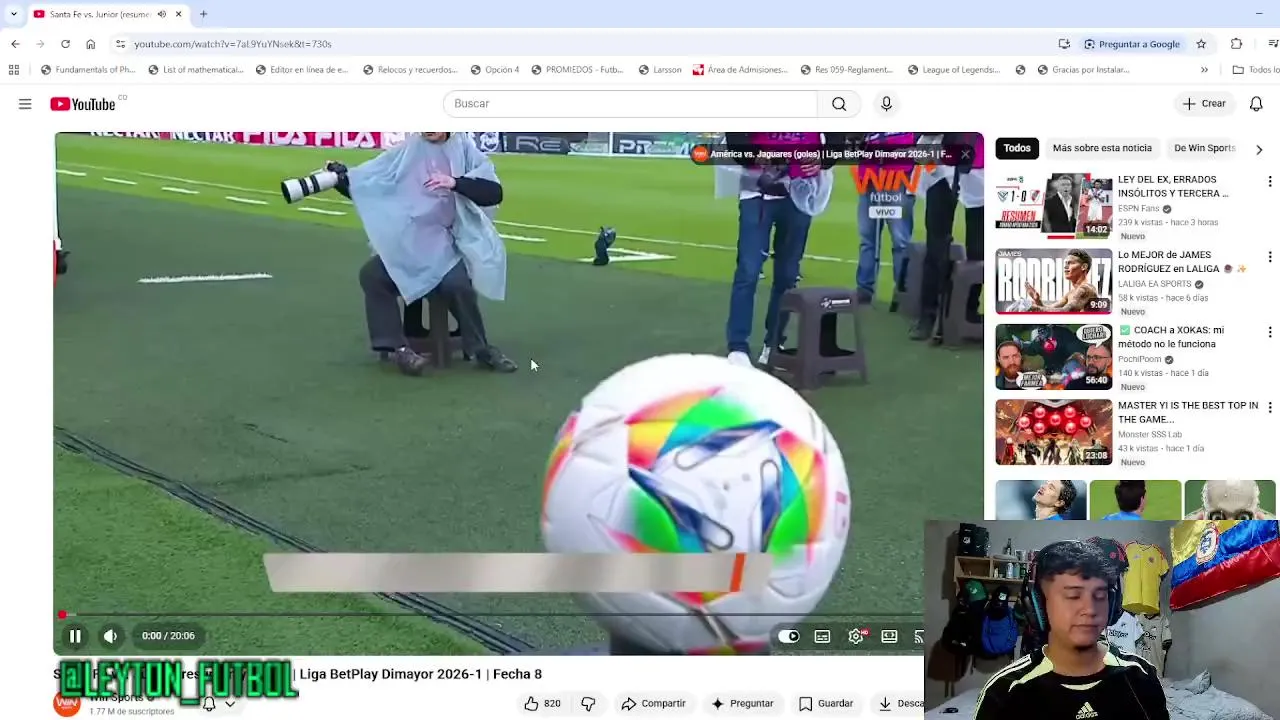Click the Buscar search field

click(630, 104)
